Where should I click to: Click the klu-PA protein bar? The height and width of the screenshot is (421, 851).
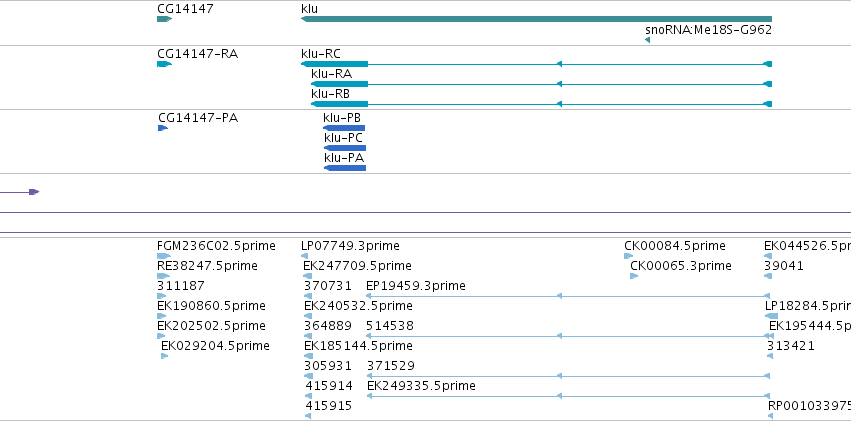[345, 168]
